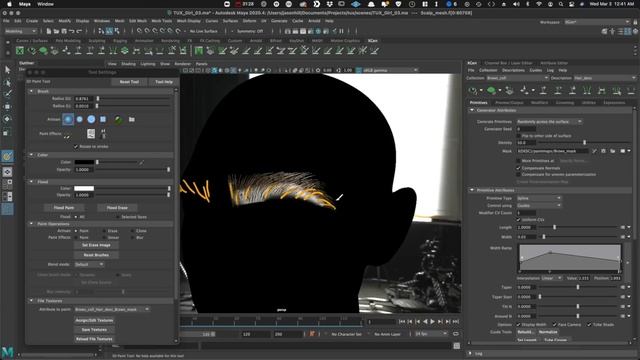Click the active 3D Paint tool icon

[7, 156]
